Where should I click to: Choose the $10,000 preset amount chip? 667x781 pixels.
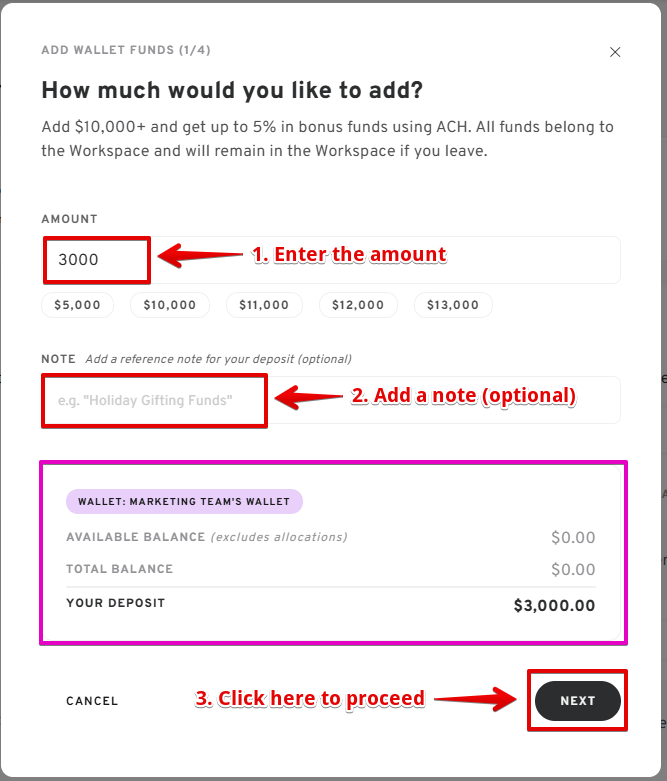point(170,305)
